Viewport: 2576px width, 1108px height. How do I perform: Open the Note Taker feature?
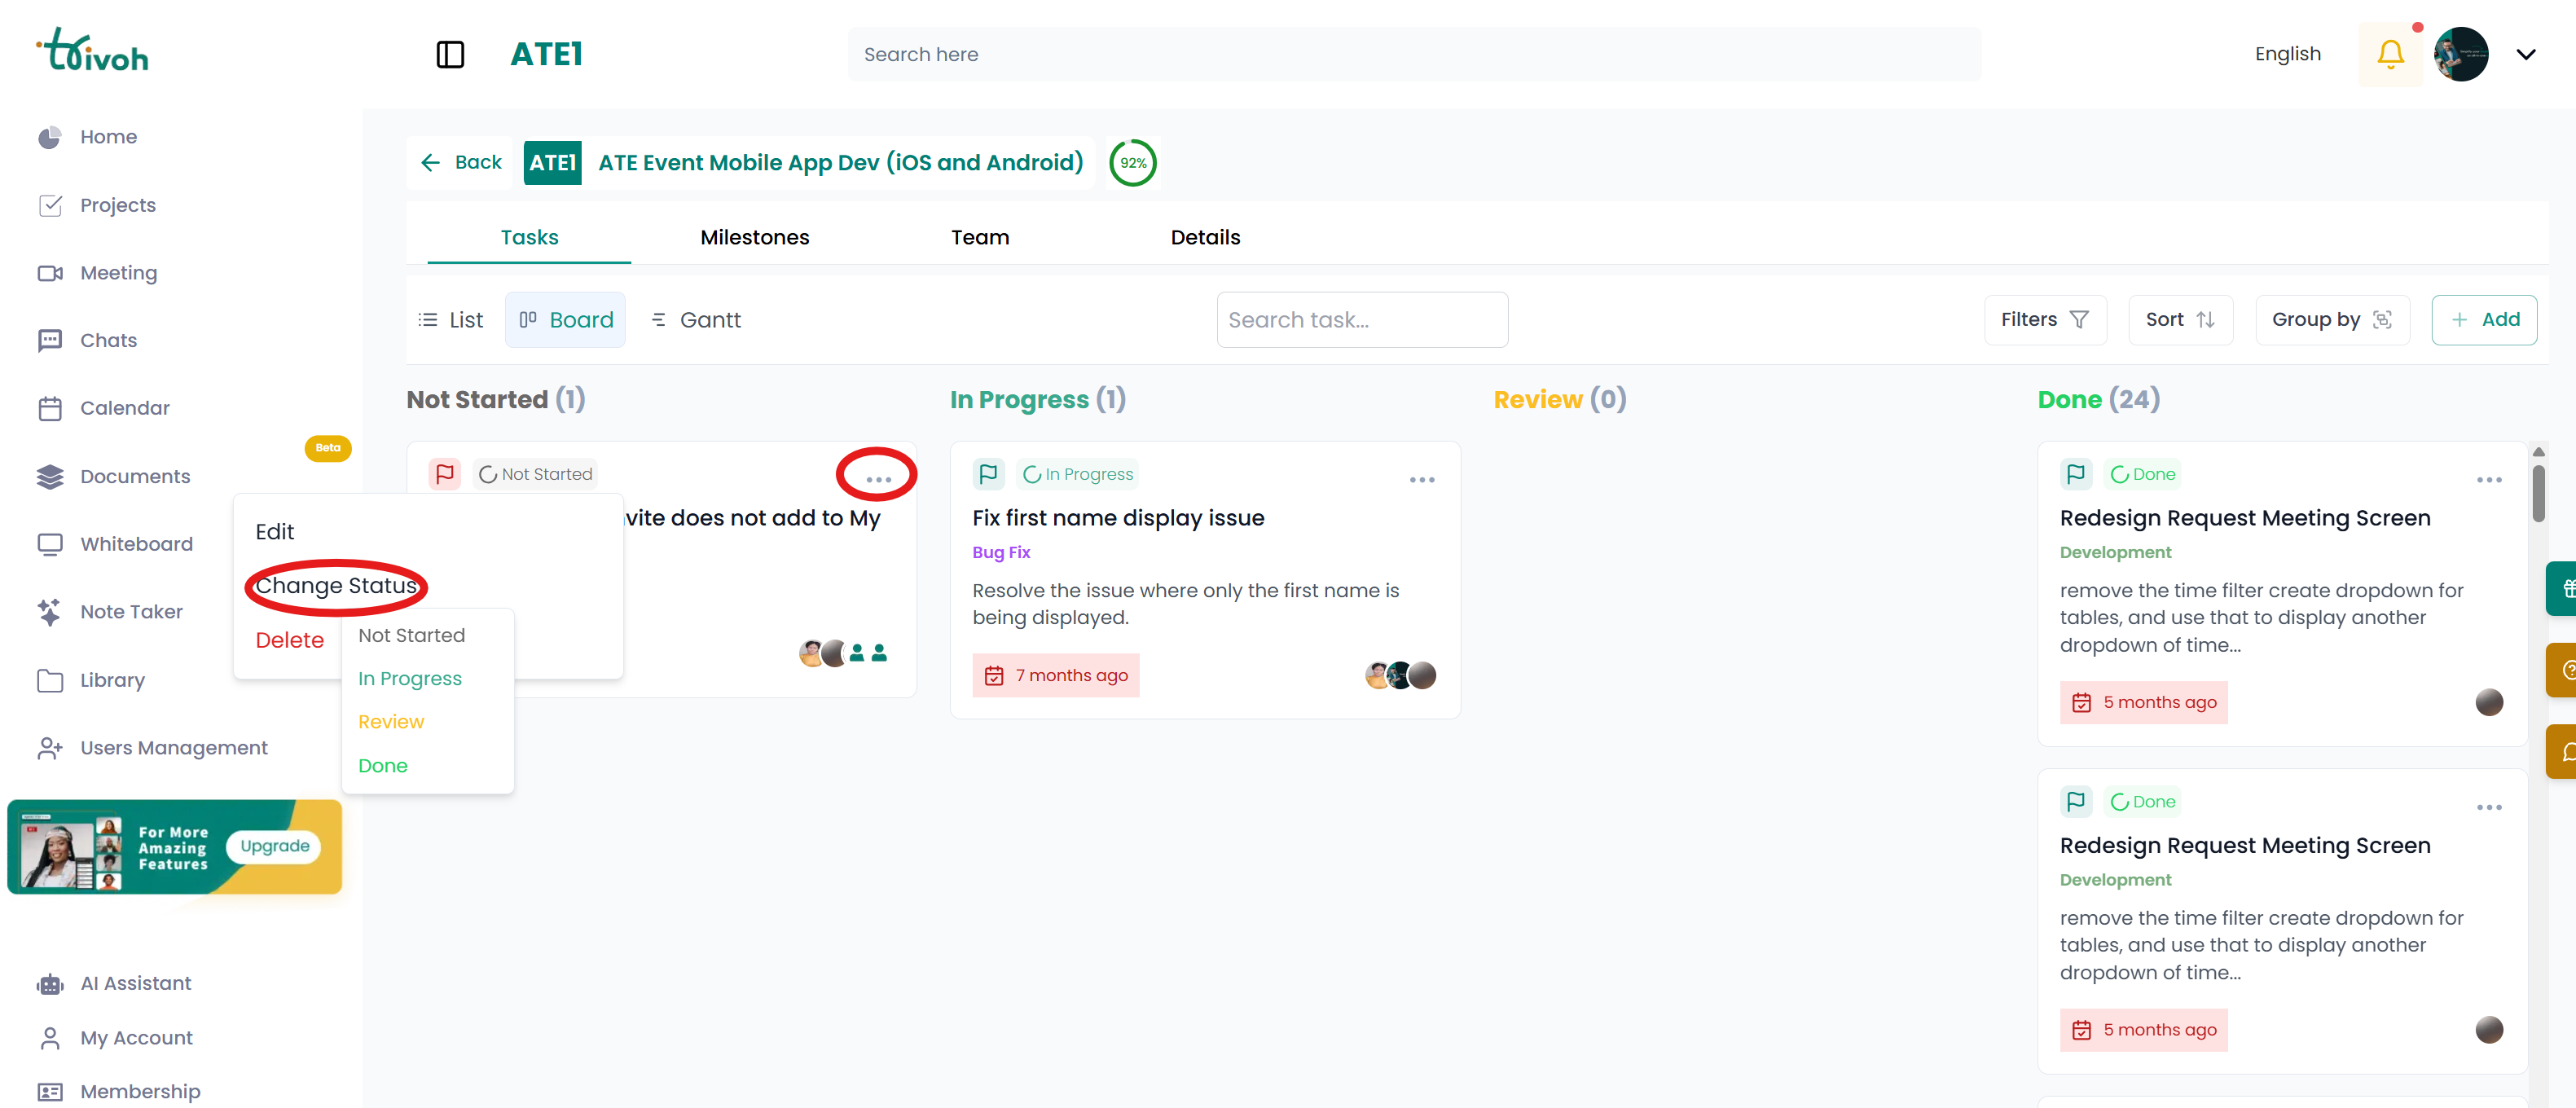click(131, 611)
